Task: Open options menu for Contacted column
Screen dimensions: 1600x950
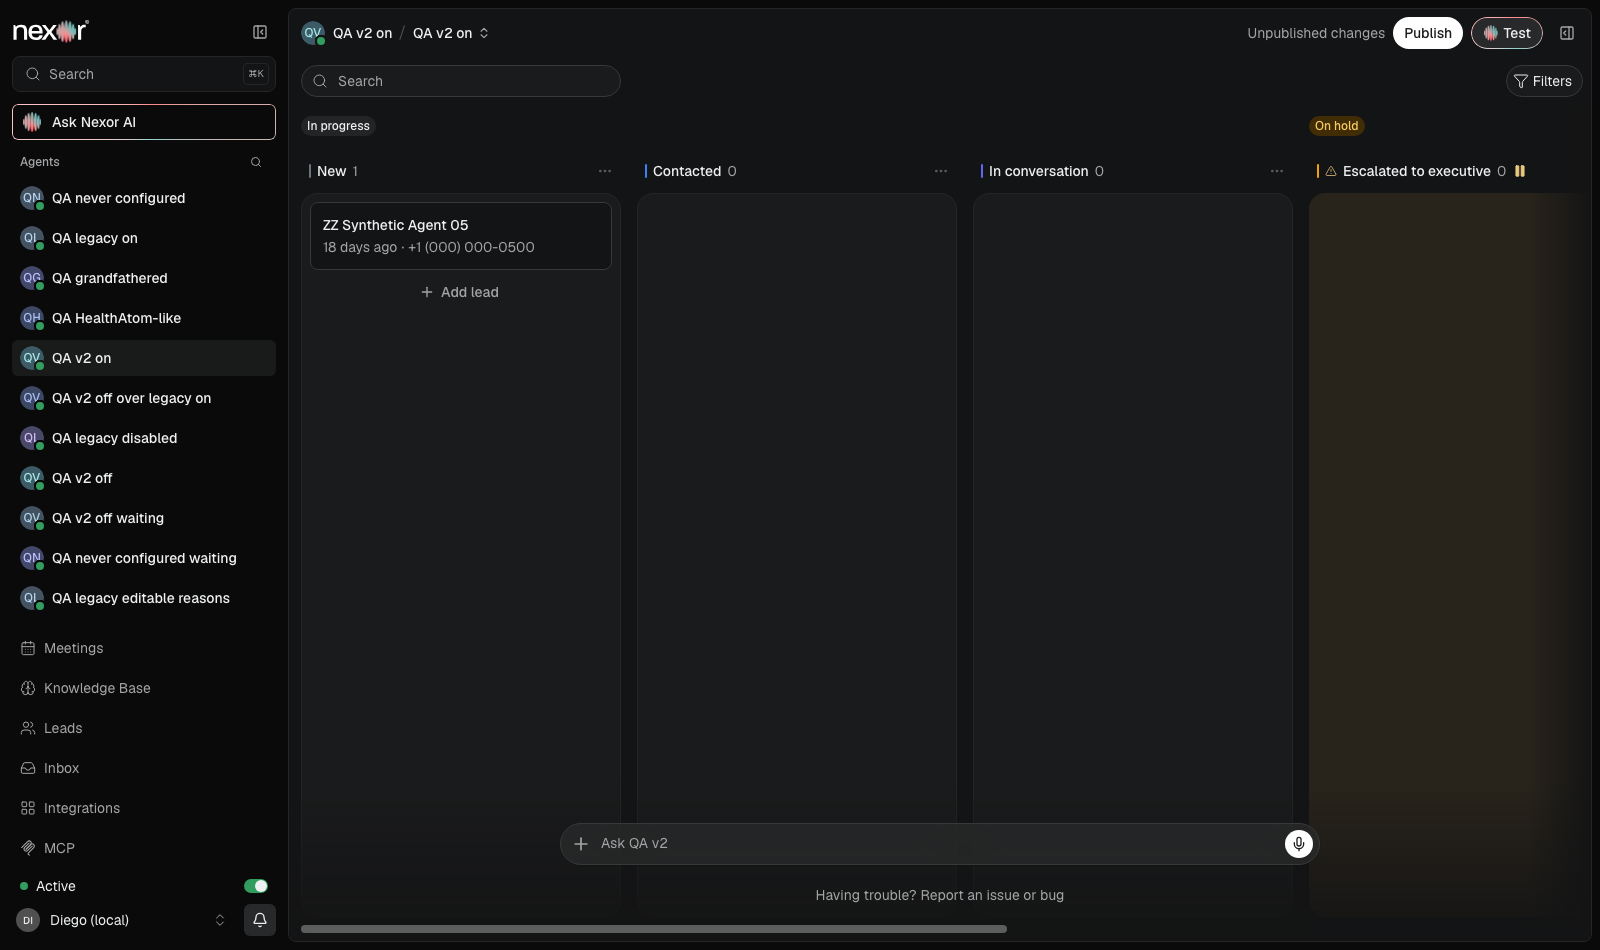Action: [x=941, y=171]
